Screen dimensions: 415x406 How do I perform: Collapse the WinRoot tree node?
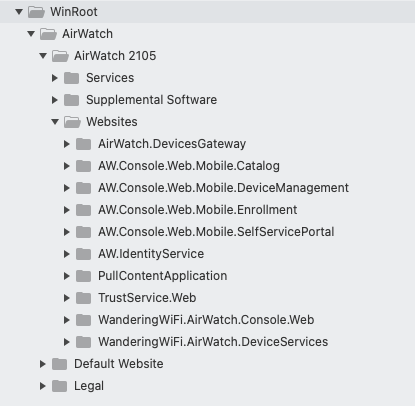[19, 12]
